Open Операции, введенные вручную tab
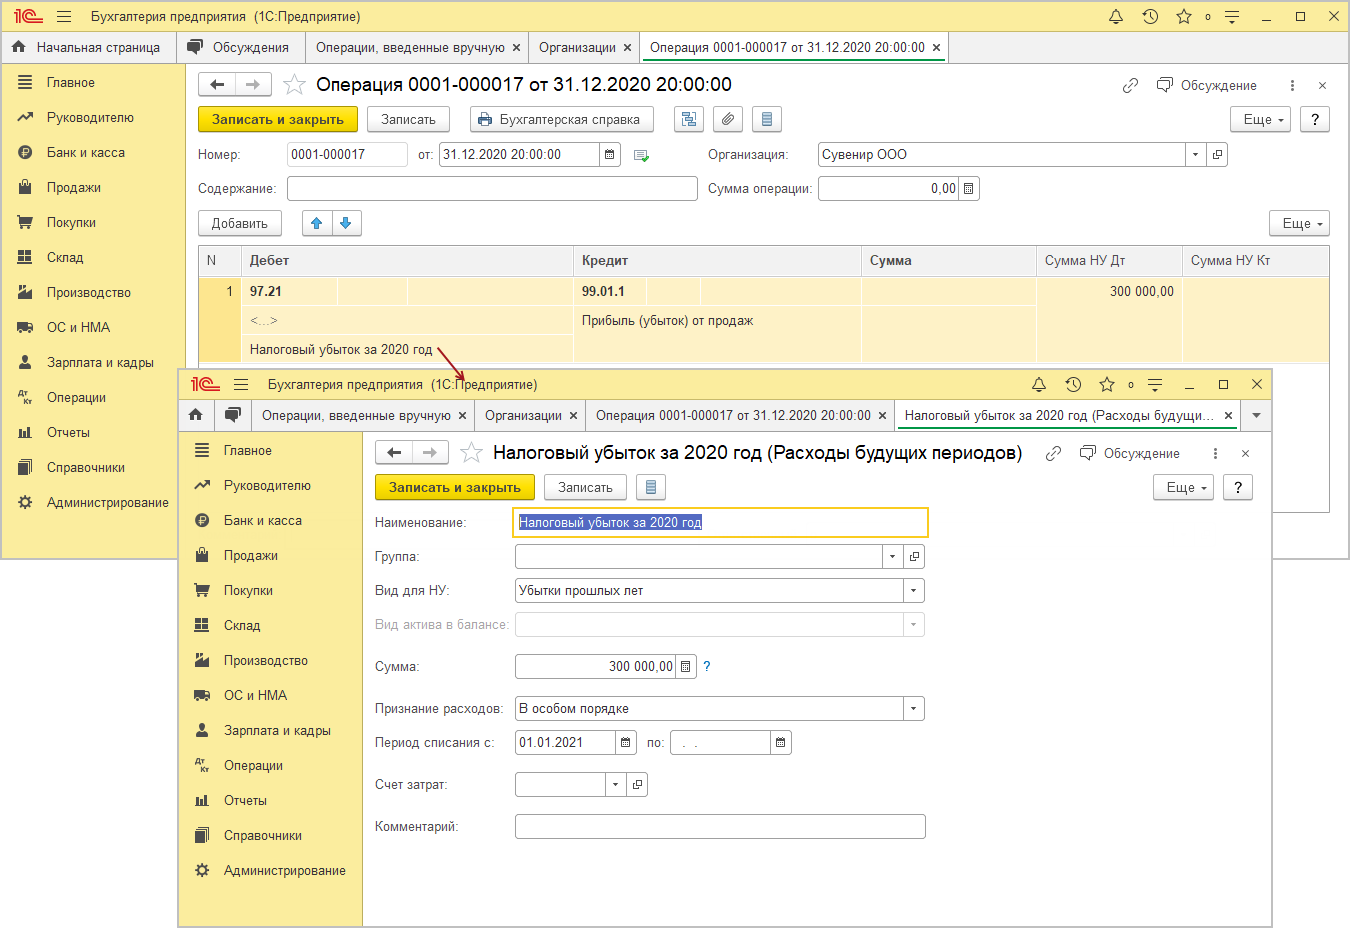Image resolution: width=1350 pixels, height=935 pixels. click(x=410, y=48)
